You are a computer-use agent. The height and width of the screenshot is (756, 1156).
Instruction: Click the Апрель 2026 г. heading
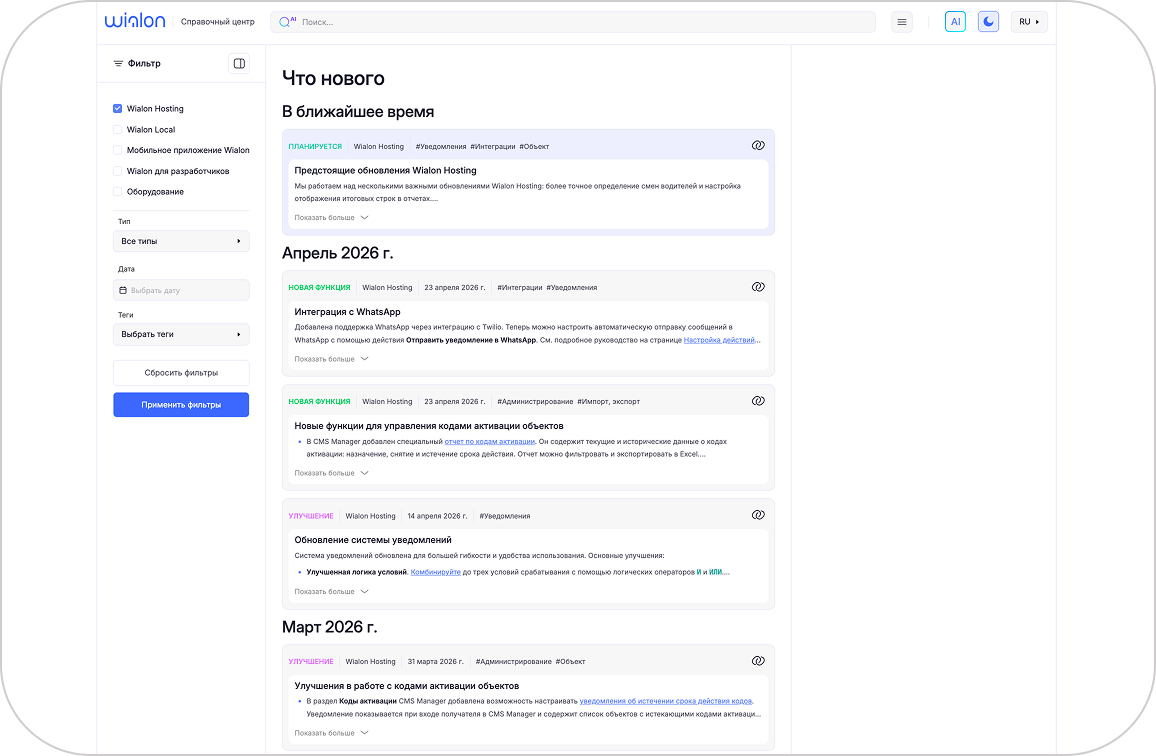pyautogui.click(x=338, y=253)
